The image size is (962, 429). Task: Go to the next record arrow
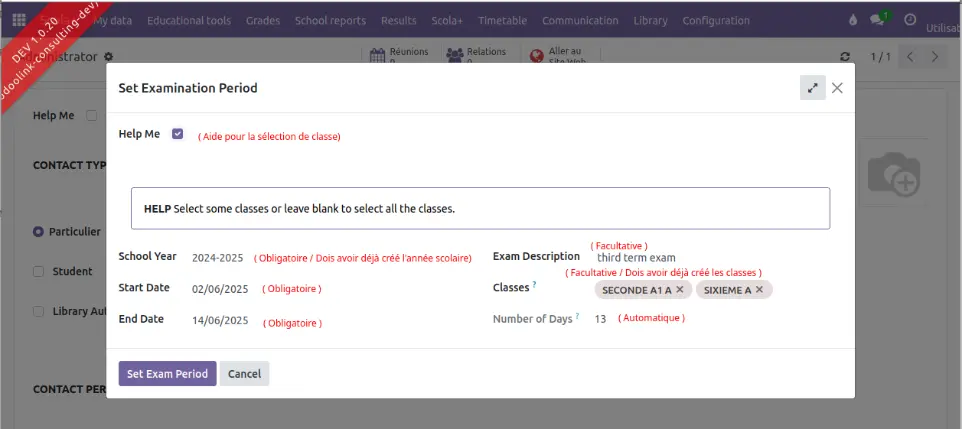click(935, 57)
